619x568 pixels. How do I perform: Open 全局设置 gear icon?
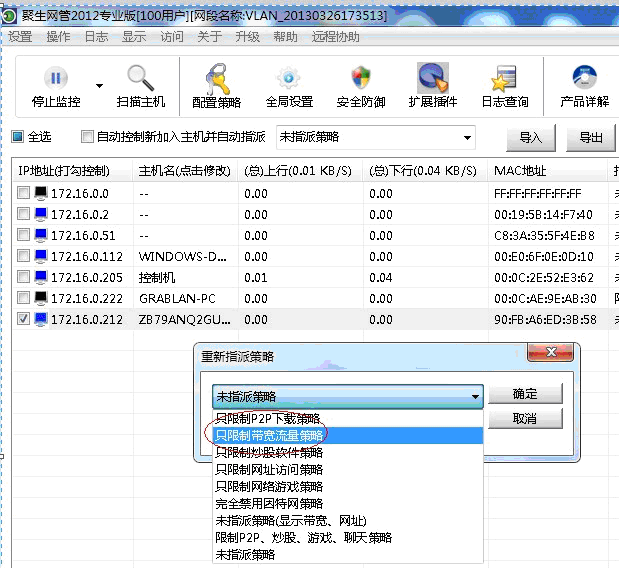(x=289, y=79)
